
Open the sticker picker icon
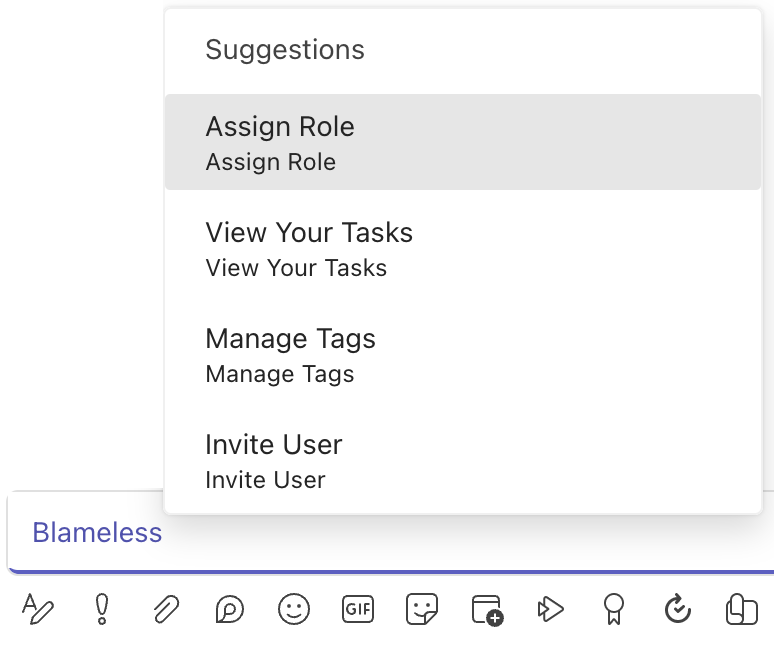coord(422,609)
